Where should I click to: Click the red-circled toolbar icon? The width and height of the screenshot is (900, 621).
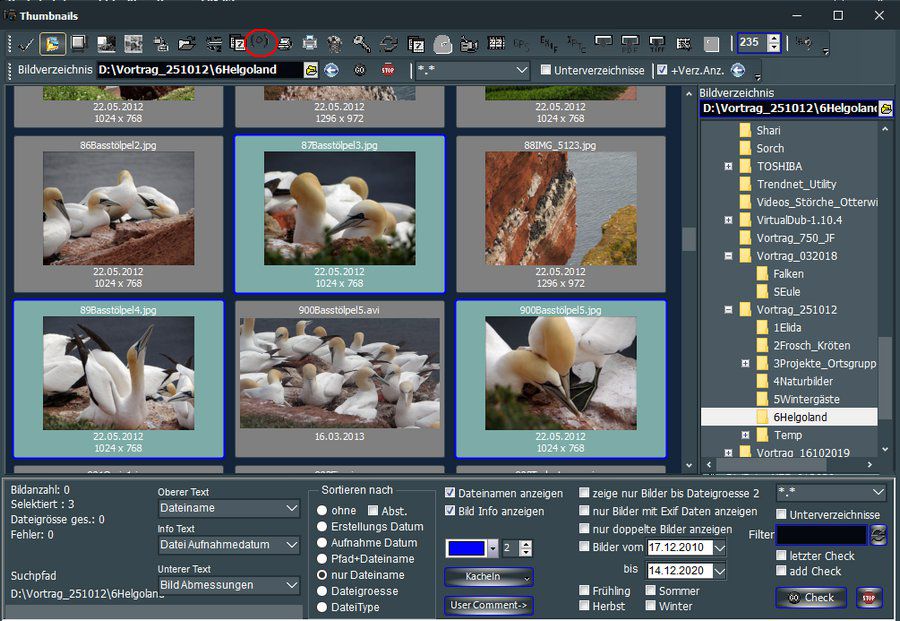[261, 42]
